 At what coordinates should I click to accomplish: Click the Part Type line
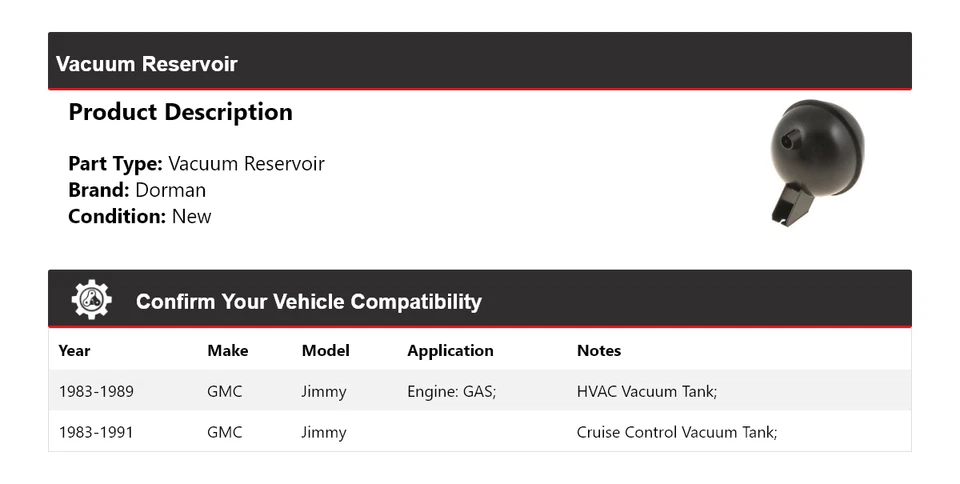(196, 164)
